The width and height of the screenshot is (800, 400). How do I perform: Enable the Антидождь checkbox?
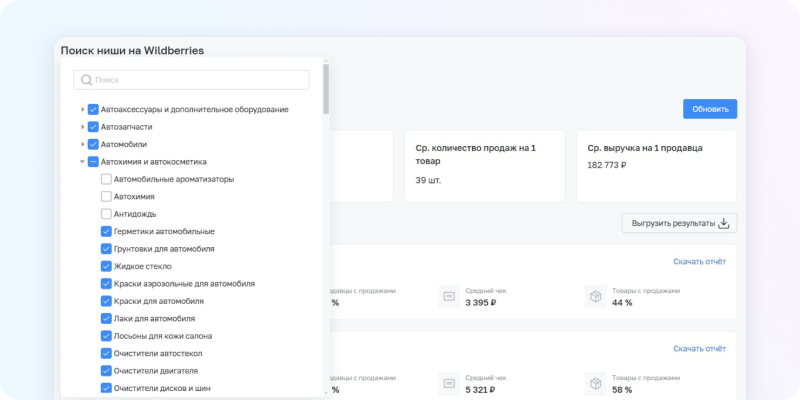pyautogui.click(x=106, y=214)
